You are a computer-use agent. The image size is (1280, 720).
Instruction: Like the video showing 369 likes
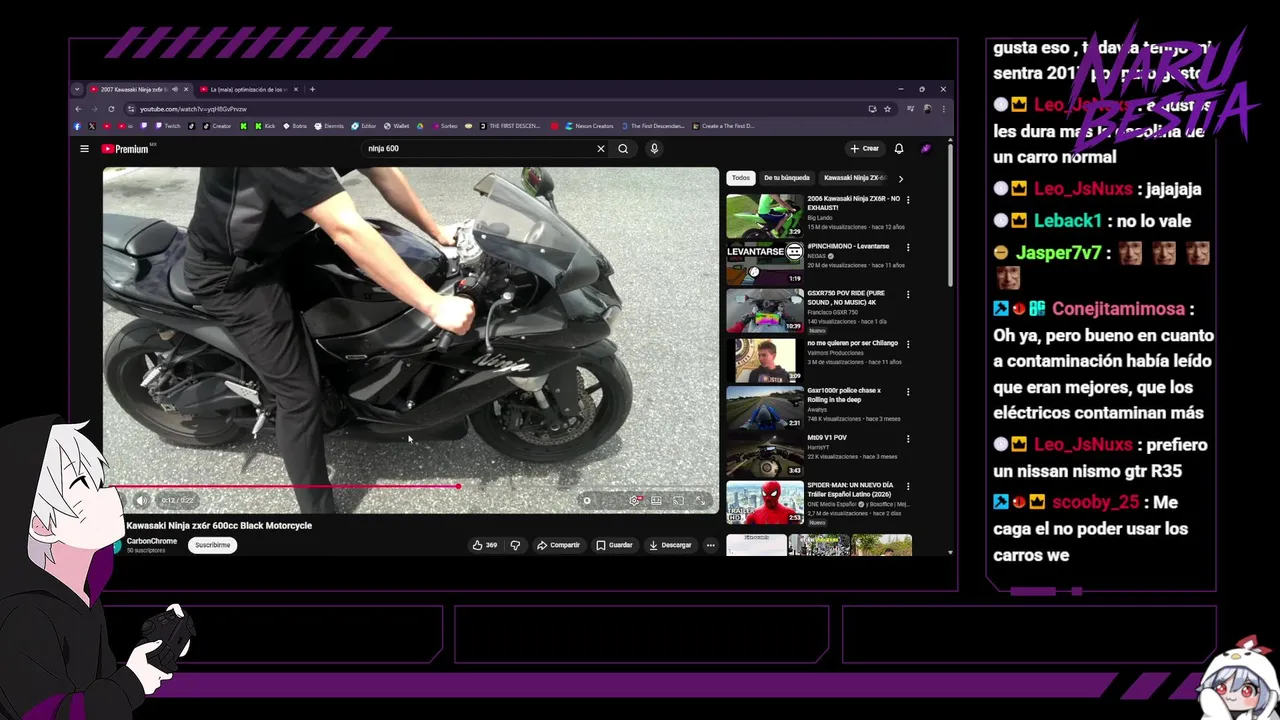click(x=485, y=545)
